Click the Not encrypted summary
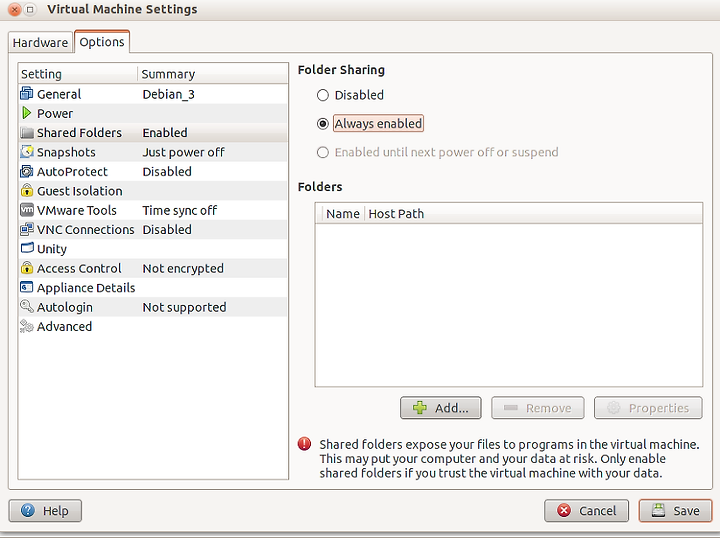 click(x=183, y=268)
